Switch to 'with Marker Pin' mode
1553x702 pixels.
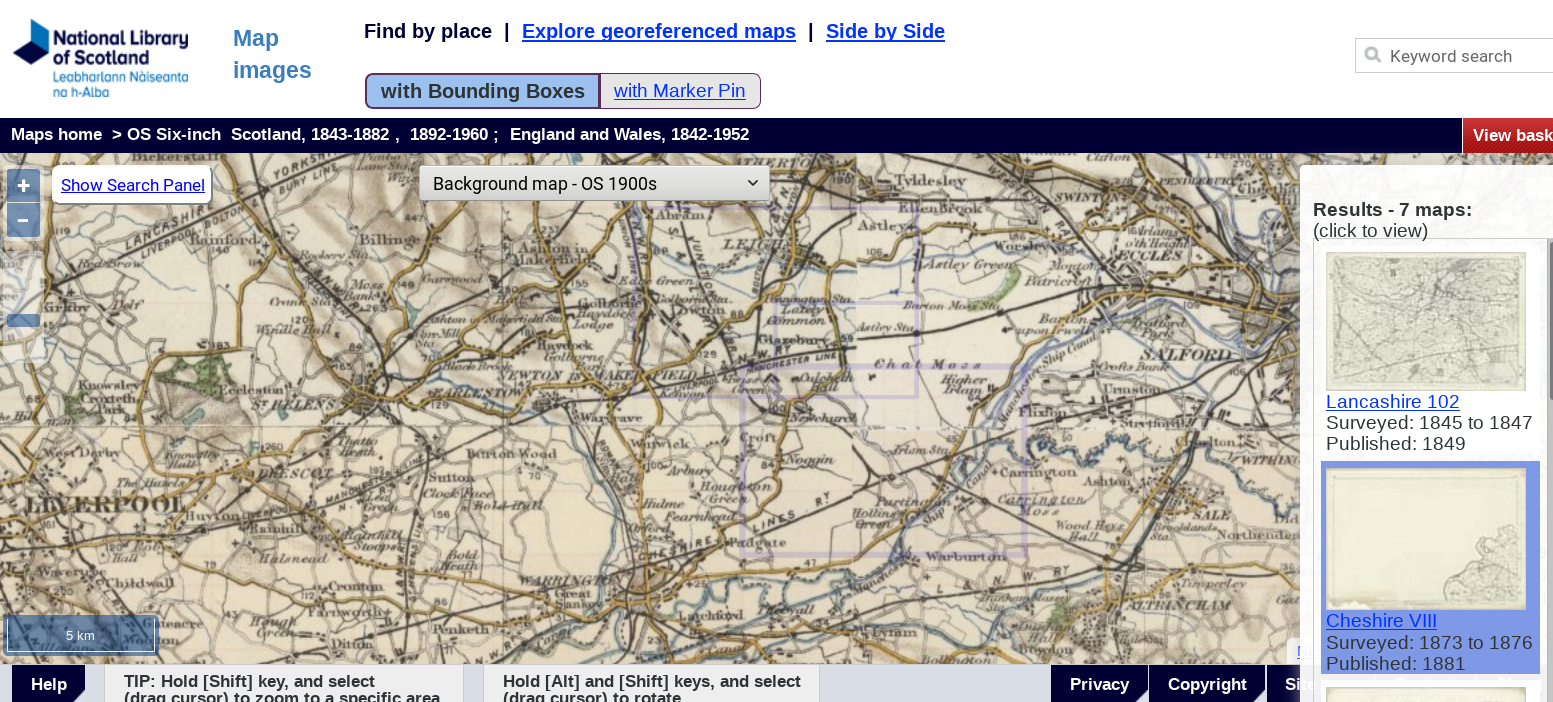680,91
